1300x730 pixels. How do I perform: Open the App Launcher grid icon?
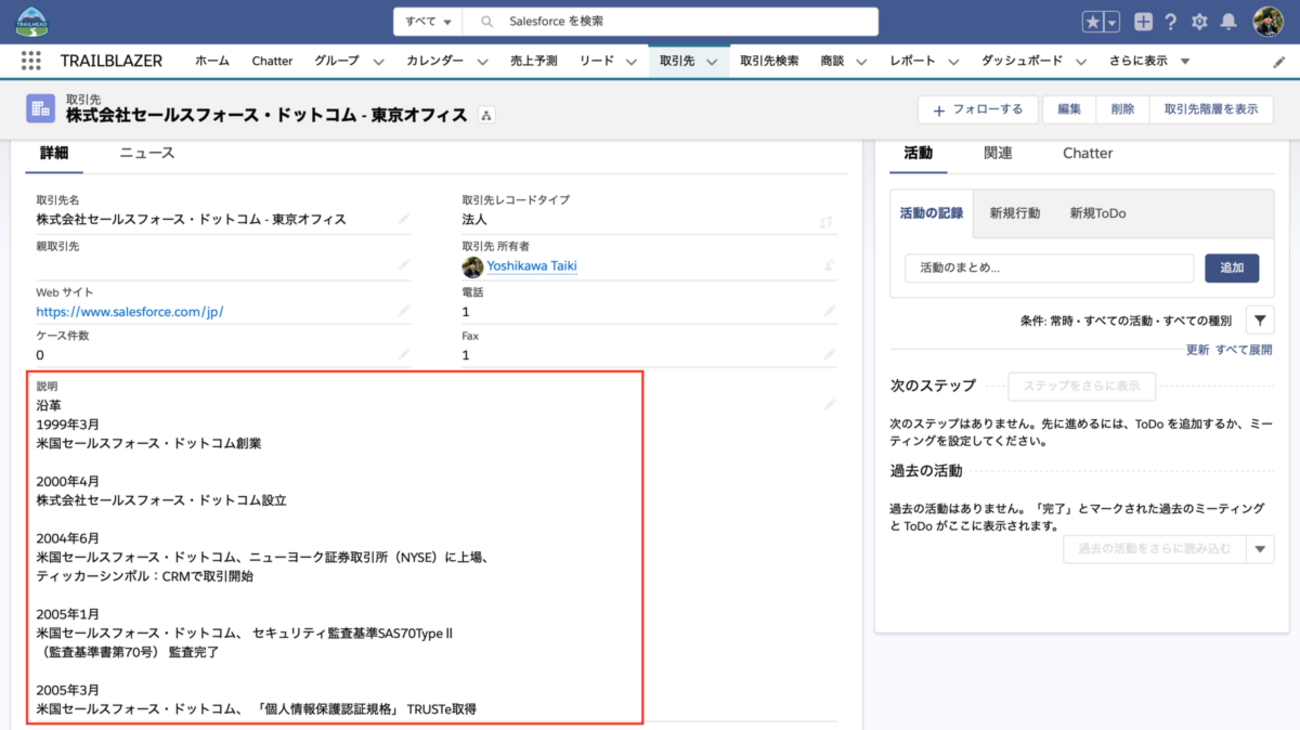(31, 61)
